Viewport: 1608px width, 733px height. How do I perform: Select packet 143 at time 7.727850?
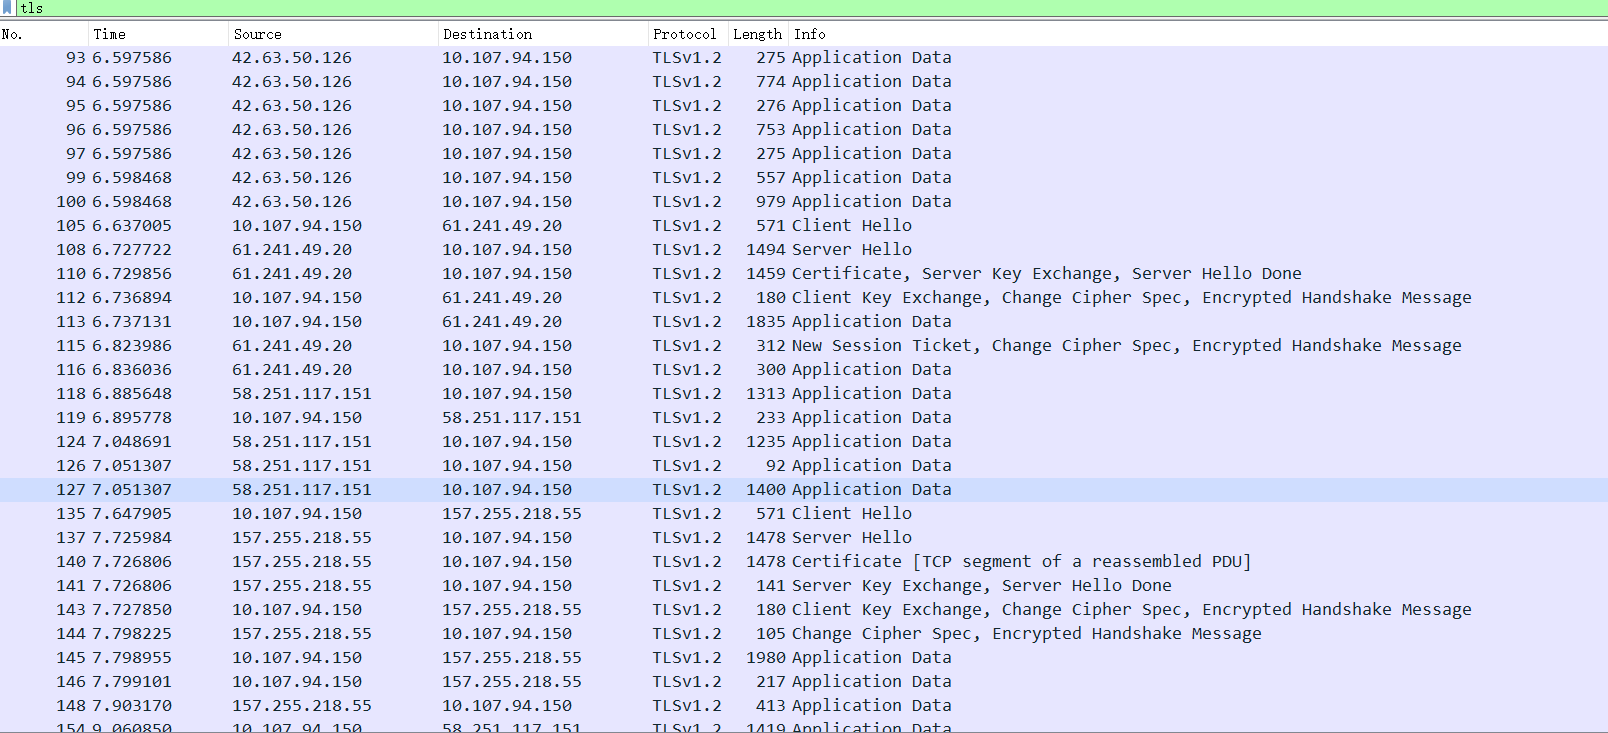click(804, 610)
